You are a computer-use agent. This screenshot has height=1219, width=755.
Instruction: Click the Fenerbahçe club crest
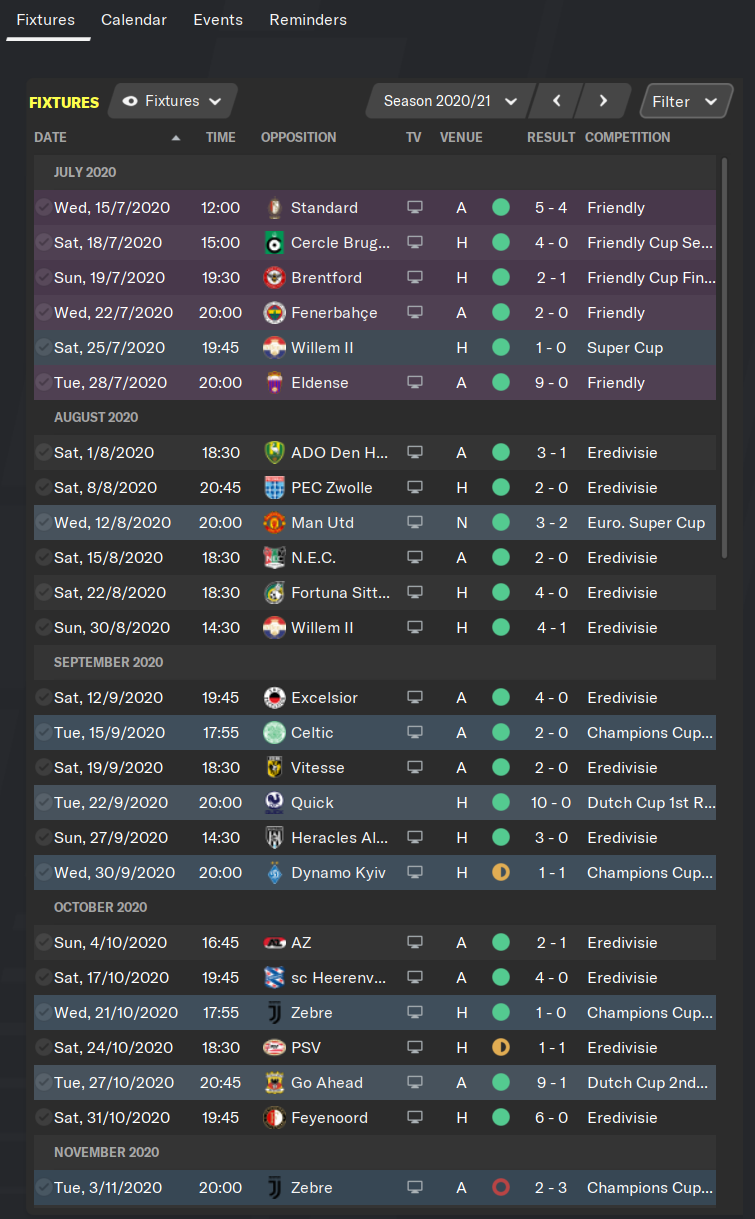point(275,313)
